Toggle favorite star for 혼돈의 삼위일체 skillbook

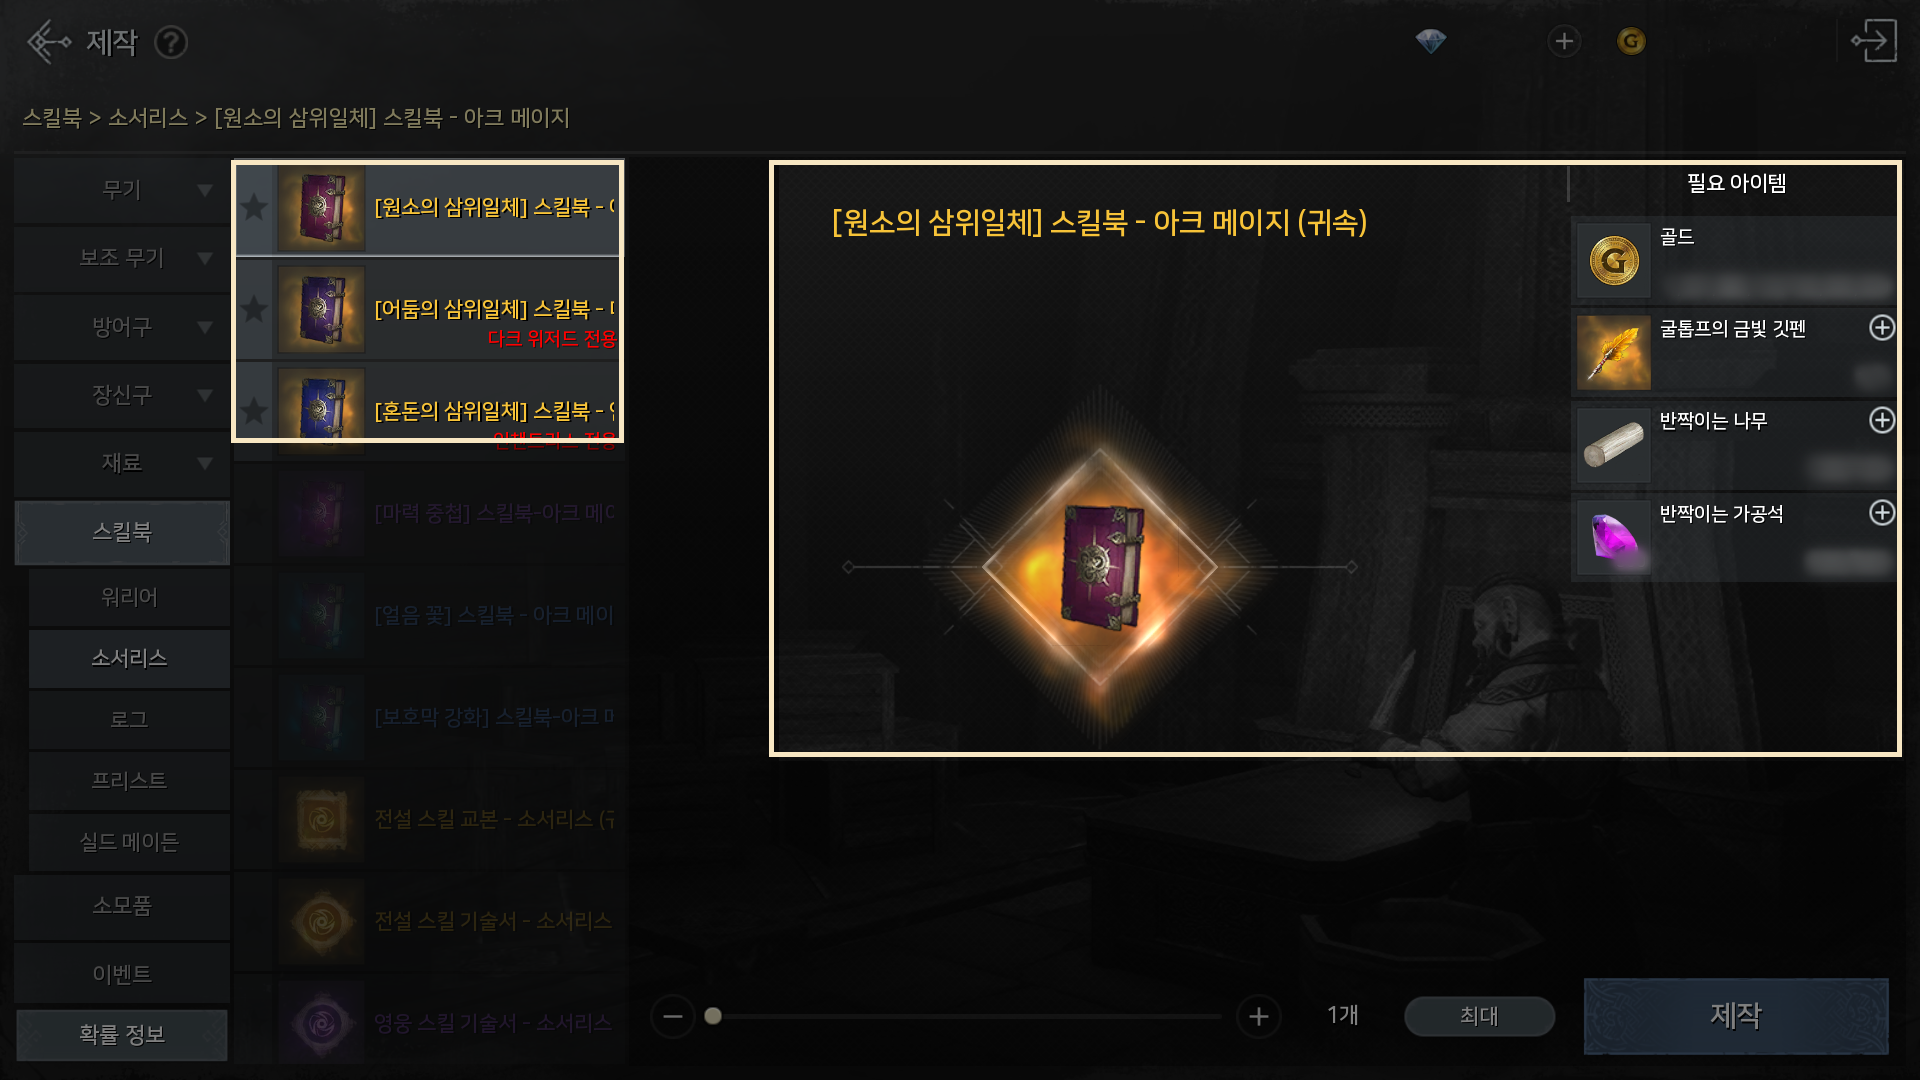(254, 411)
